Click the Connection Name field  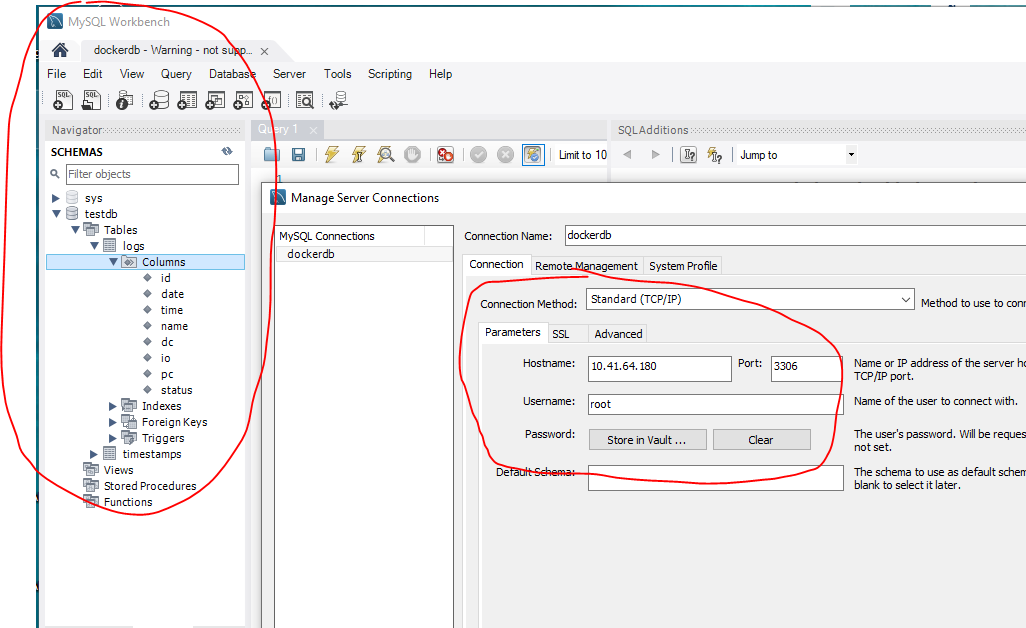[x=795, y=236]
